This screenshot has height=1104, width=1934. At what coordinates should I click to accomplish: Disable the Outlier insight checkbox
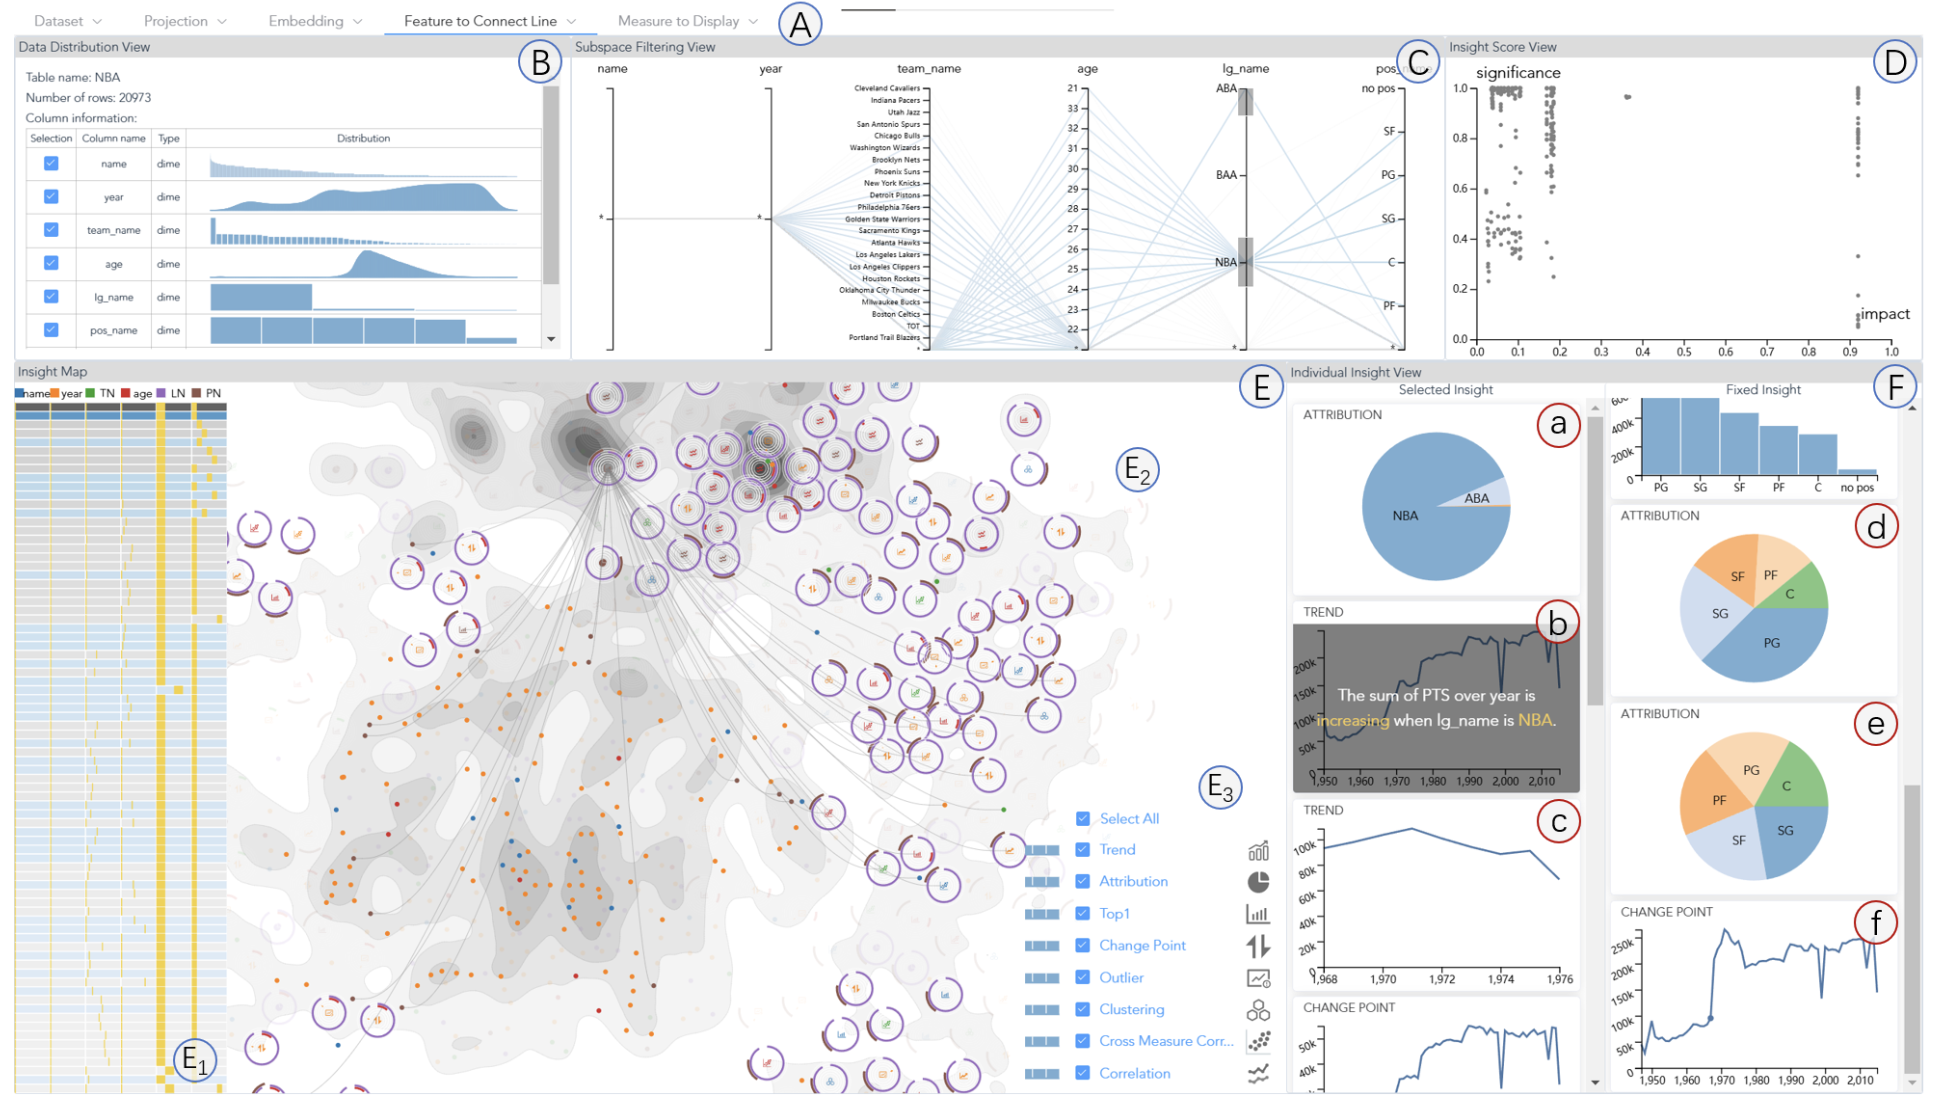(1082, 977)
